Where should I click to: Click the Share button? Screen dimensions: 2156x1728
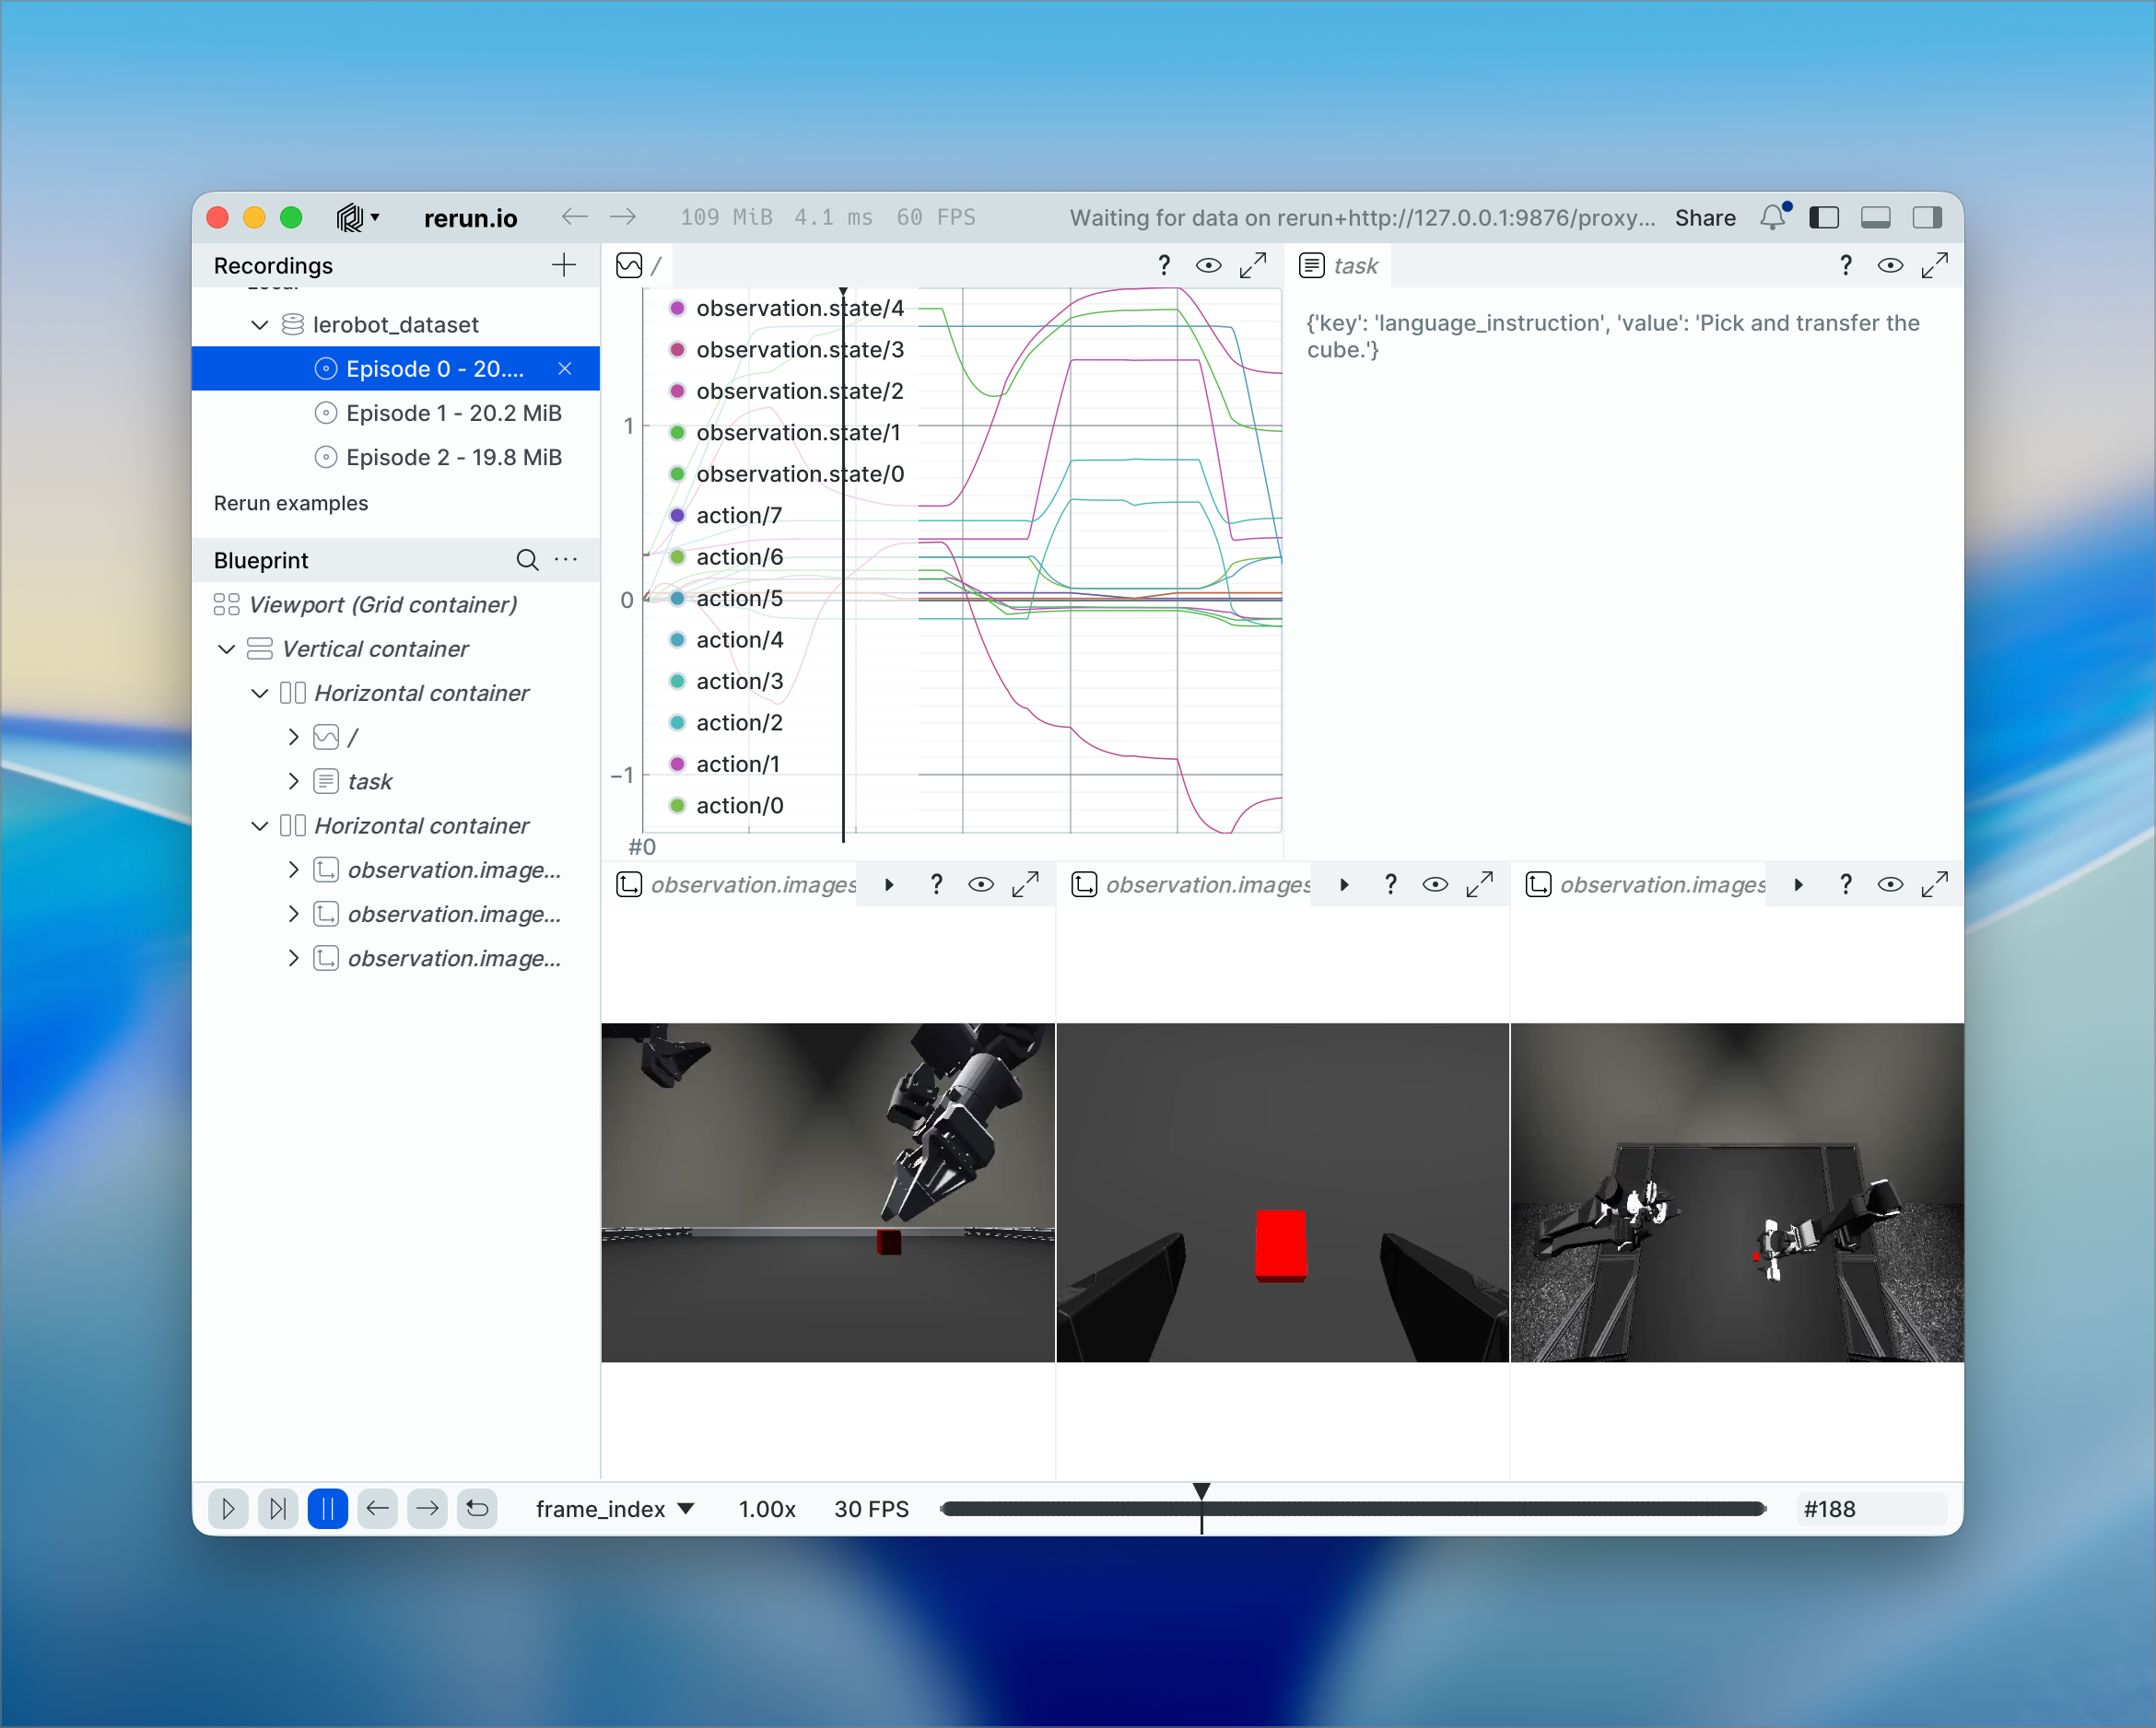click(x=1704, y=217)
